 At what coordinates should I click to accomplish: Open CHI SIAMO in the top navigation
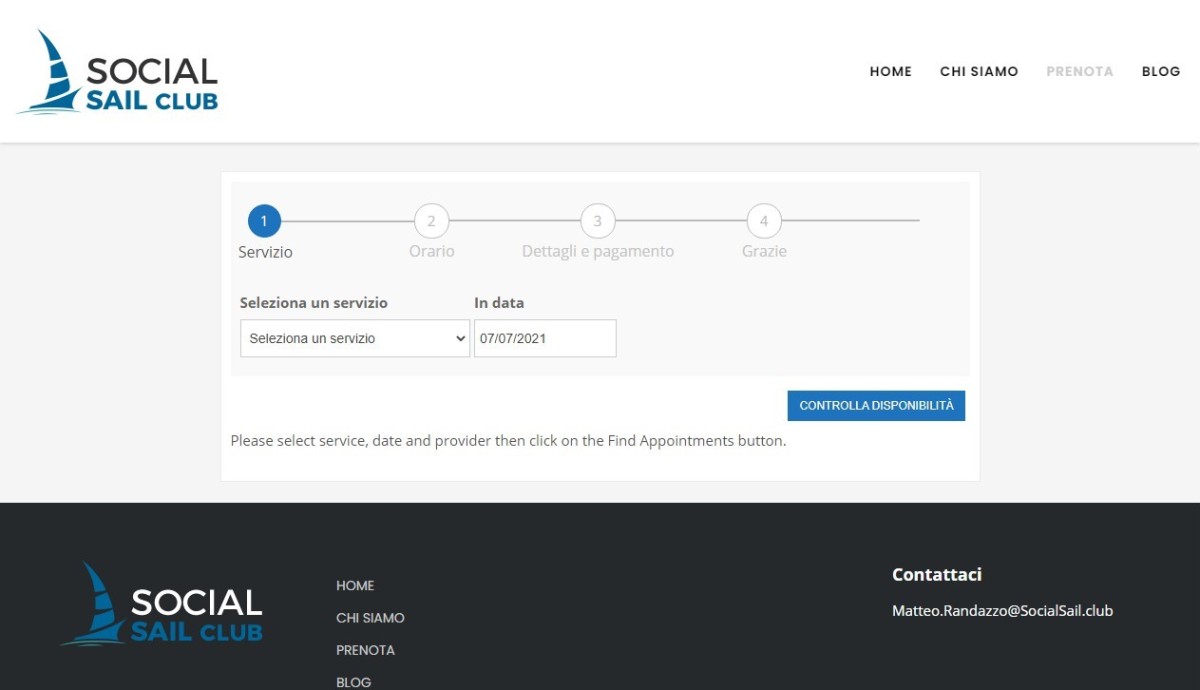point(979,72)
